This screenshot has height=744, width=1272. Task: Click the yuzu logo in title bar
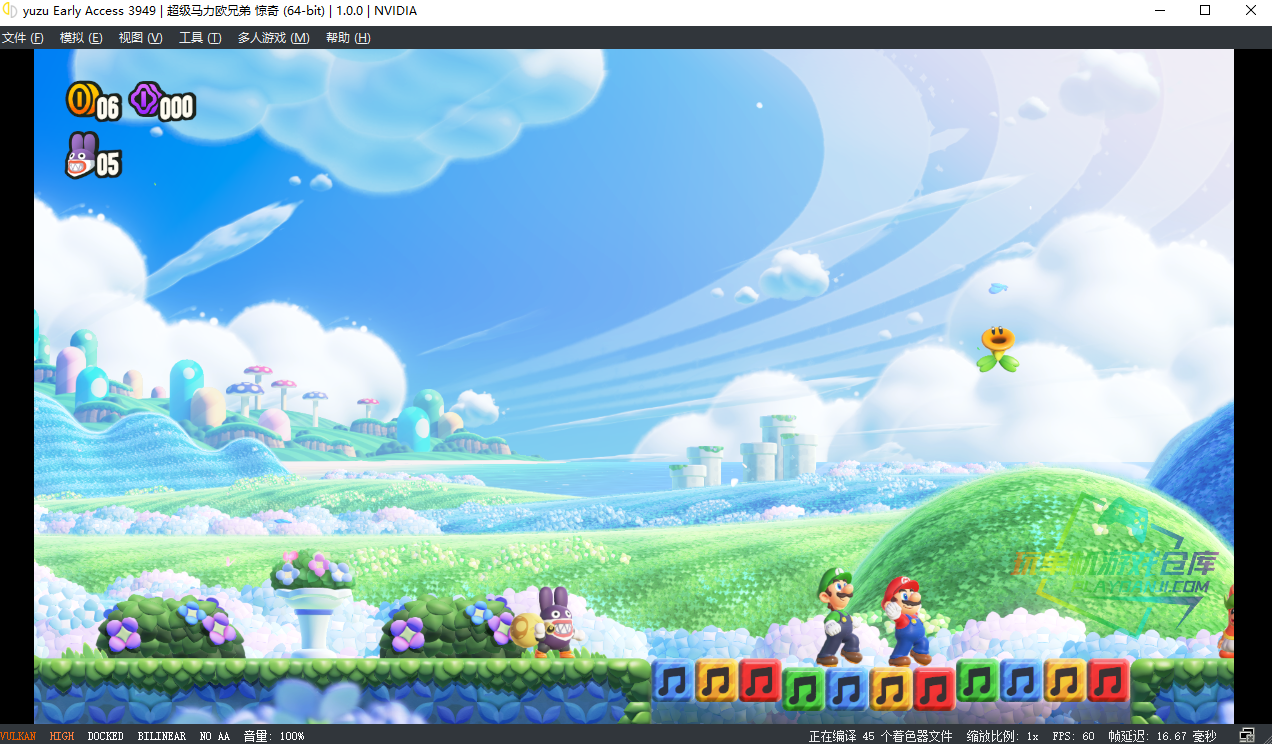10,11
